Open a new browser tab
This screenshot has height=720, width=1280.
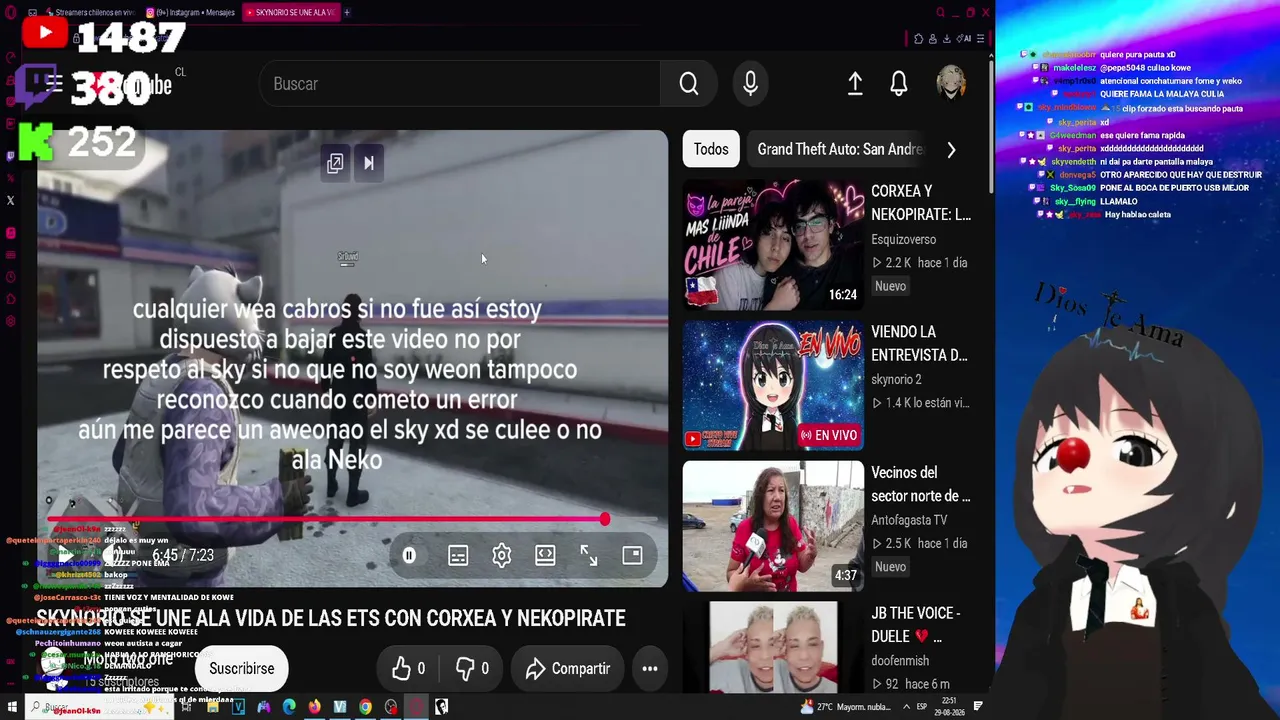click(x=347, y=12)
